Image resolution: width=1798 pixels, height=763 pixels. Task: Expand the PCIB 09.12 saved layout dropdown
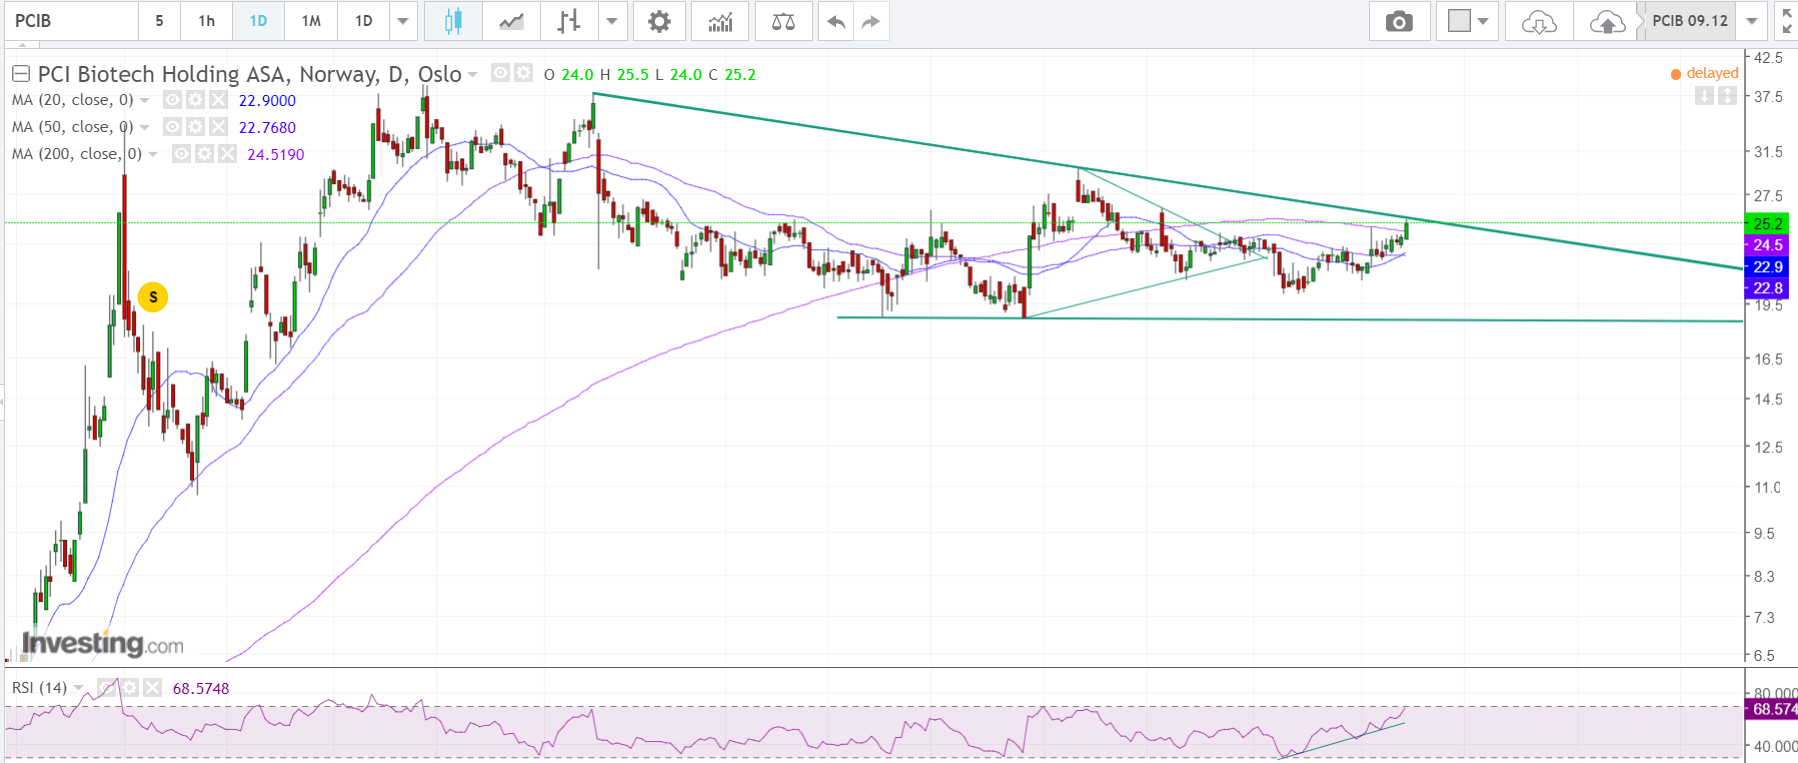(x=1751, y=21)
